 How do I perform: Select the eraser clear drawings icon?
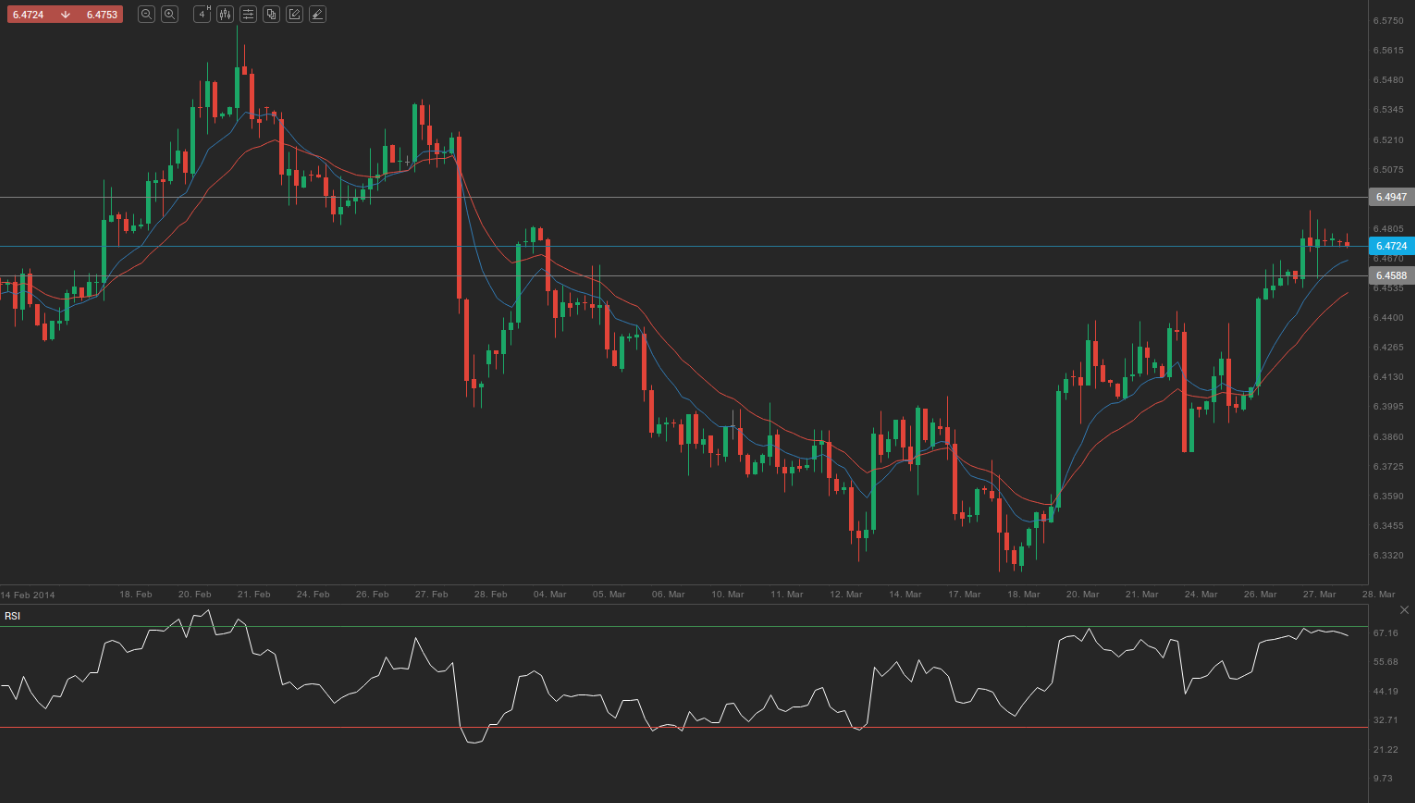(x=317, y=14)
